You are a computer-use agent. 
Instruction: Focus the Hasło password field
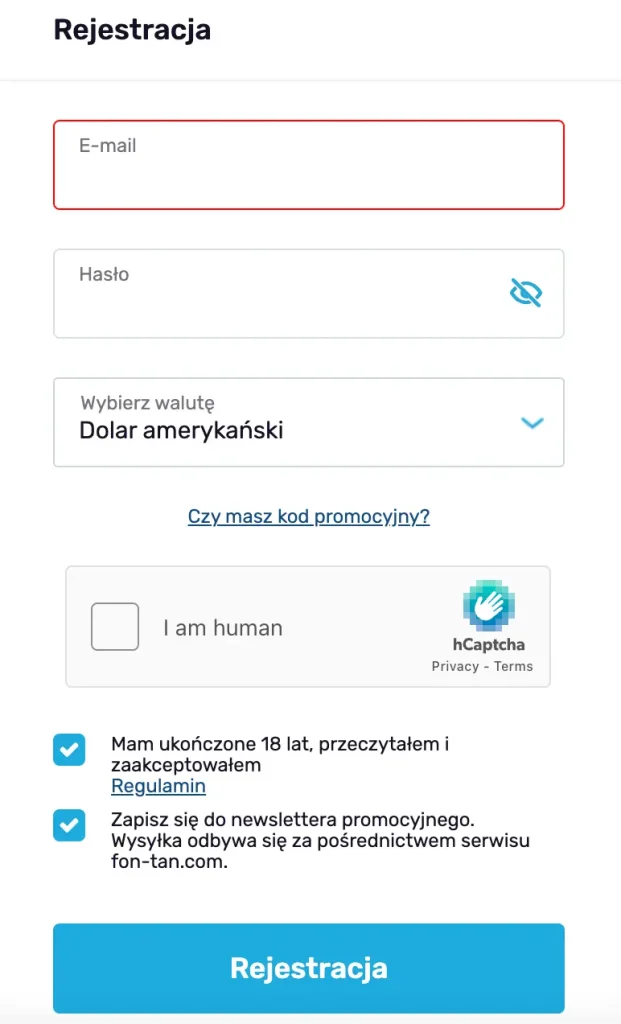[x=309, y=293]
